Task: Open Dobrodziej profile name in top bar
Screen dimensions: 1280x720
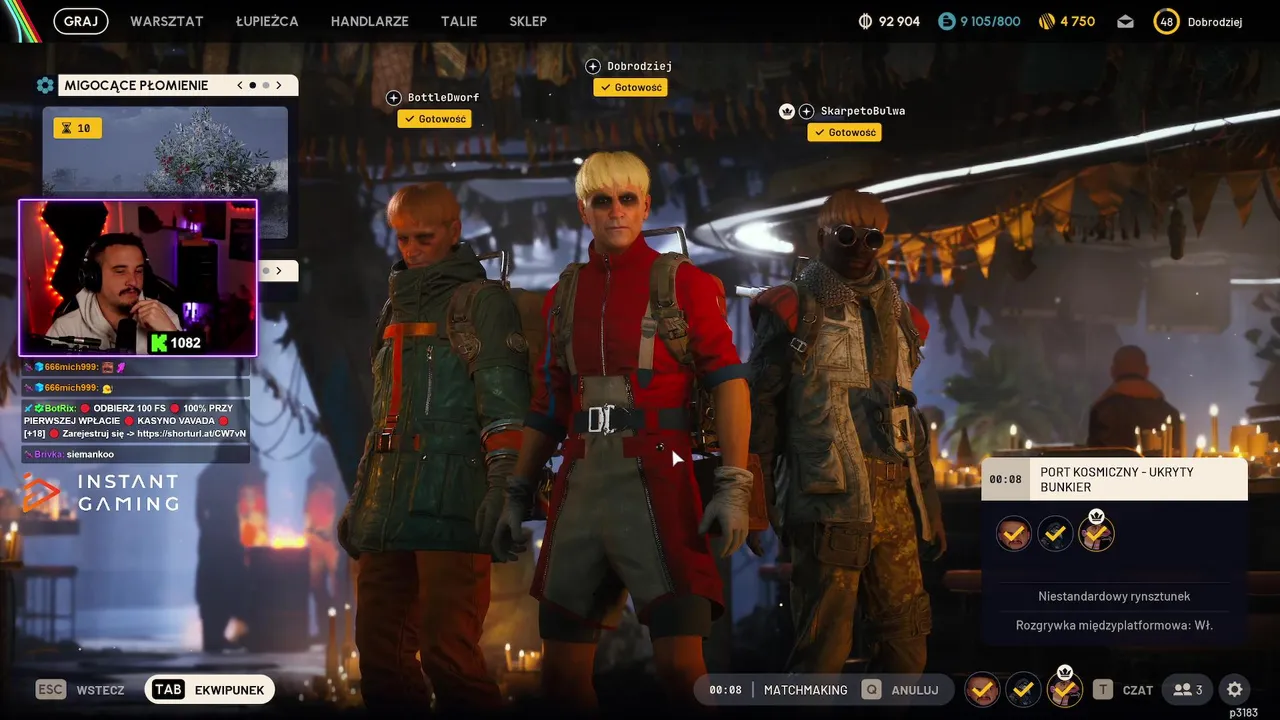Action: pos(1215,21)
